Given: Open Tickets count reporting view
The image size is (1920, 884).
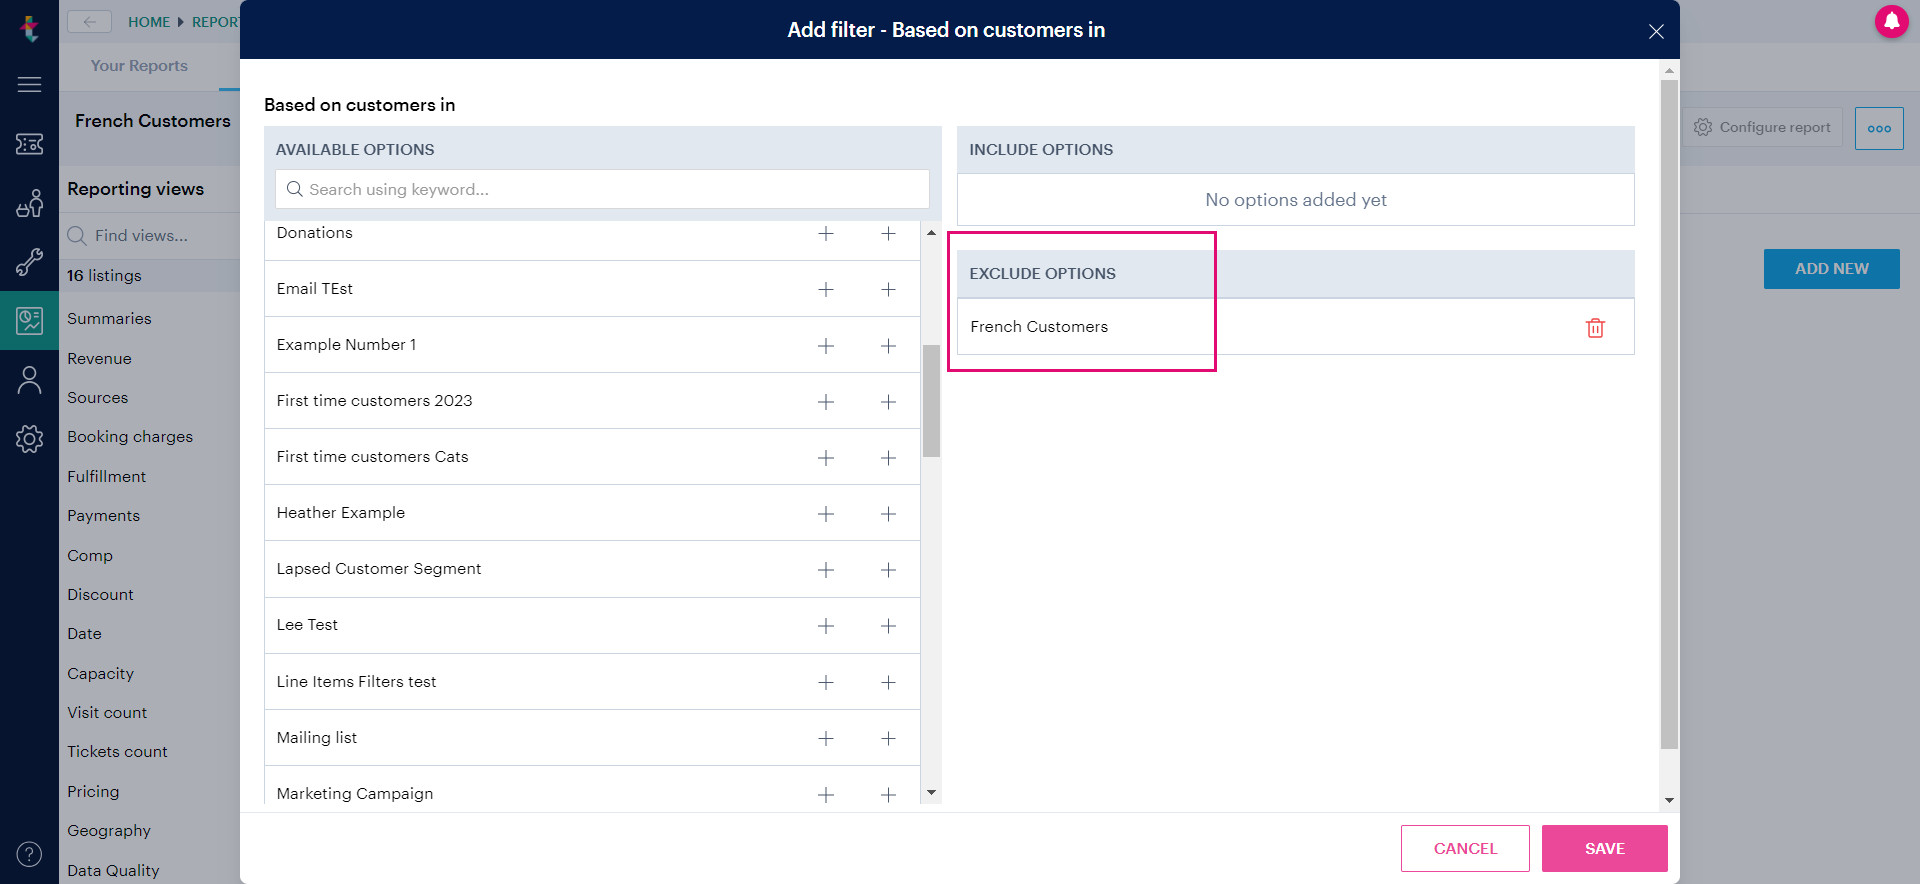Looking at the screenshot, I should (117, 752).
